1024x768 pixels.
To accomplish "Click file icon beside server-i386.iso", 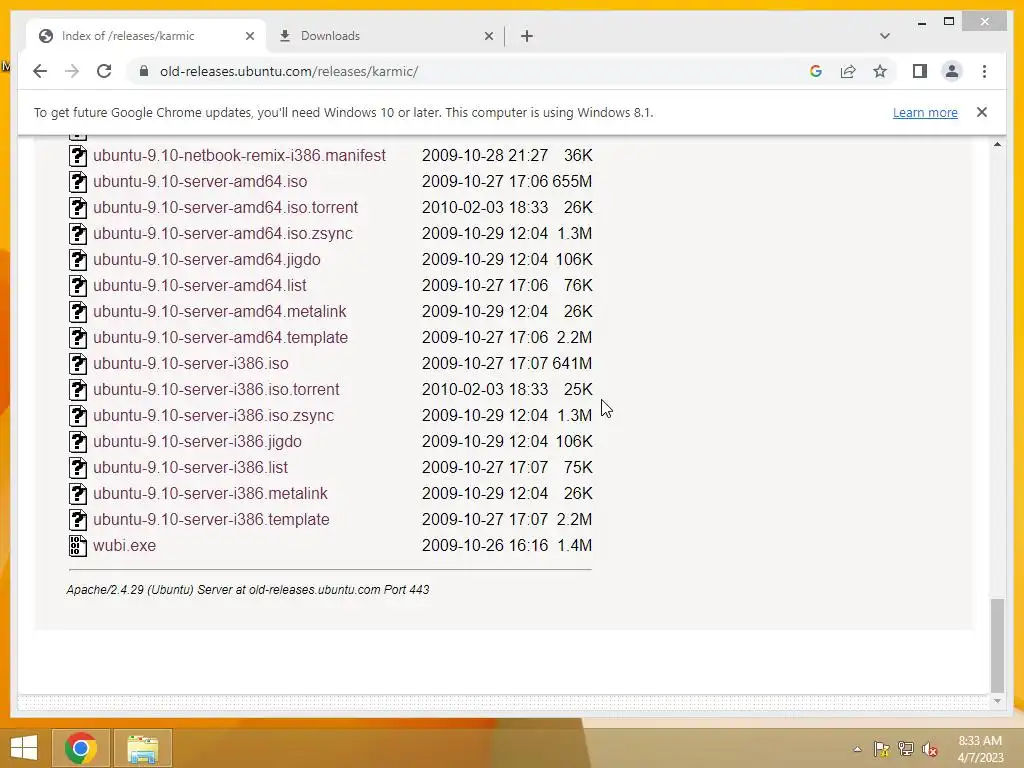I will (78, 363).
